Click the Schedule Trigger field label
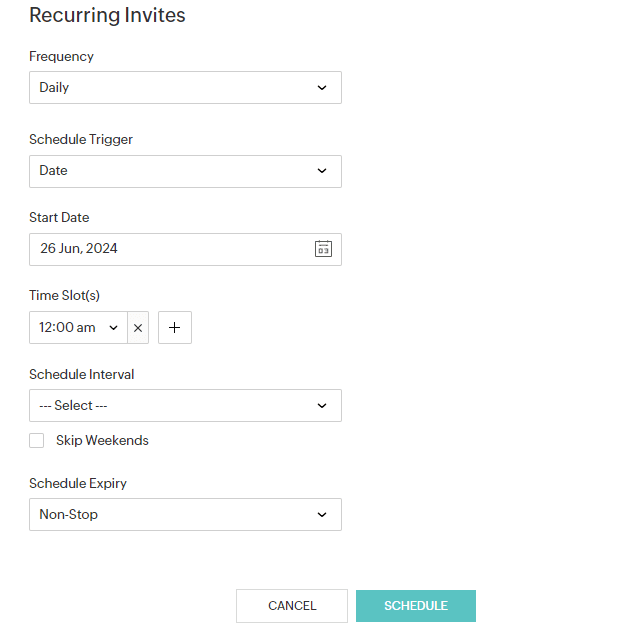 (81, 140)
